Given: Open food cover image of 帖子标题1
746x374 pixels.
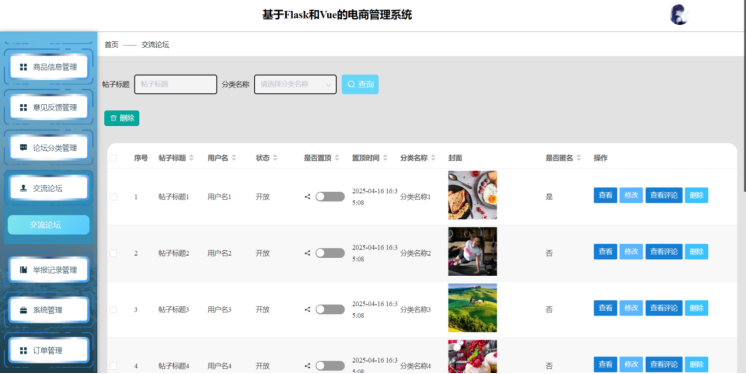Looking at the screenshot, I should tap(472, 195).
